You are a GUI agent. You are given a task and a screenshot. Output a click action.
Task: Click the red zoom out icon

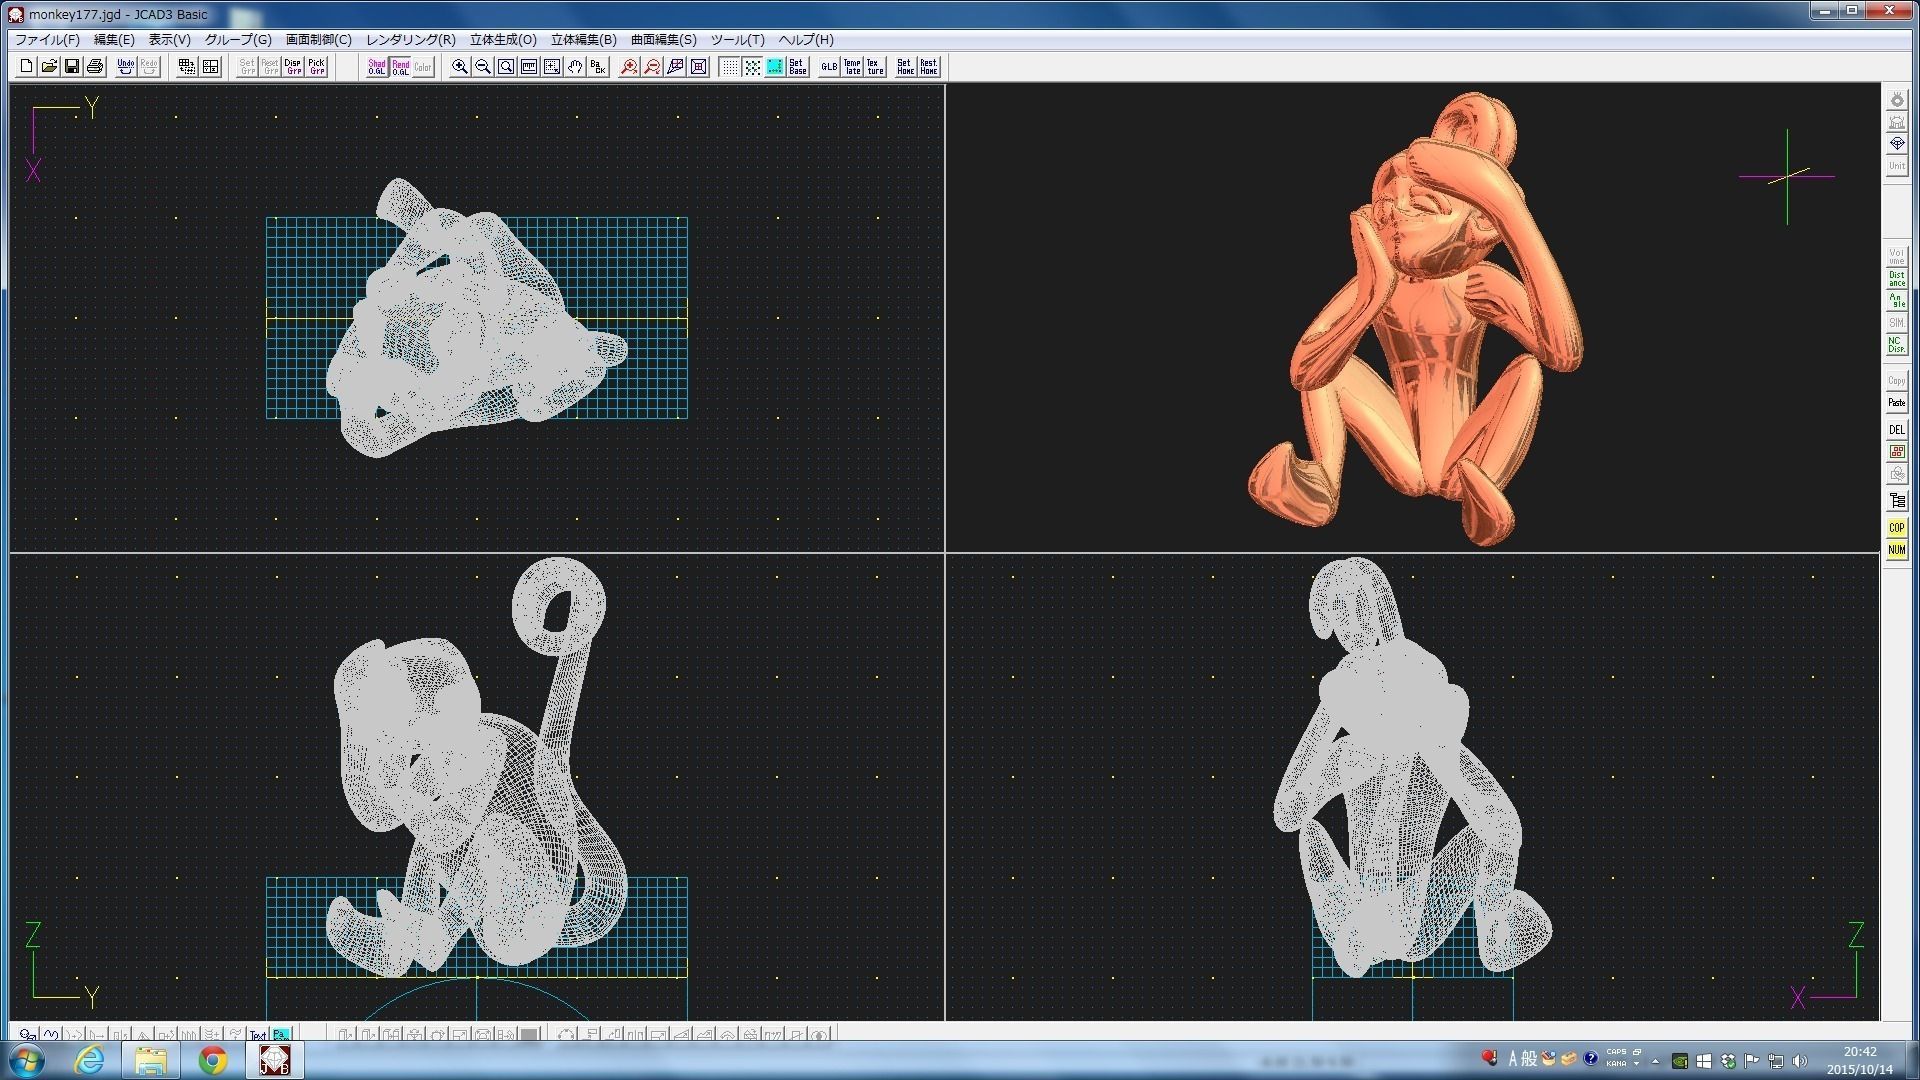point(652,67)
